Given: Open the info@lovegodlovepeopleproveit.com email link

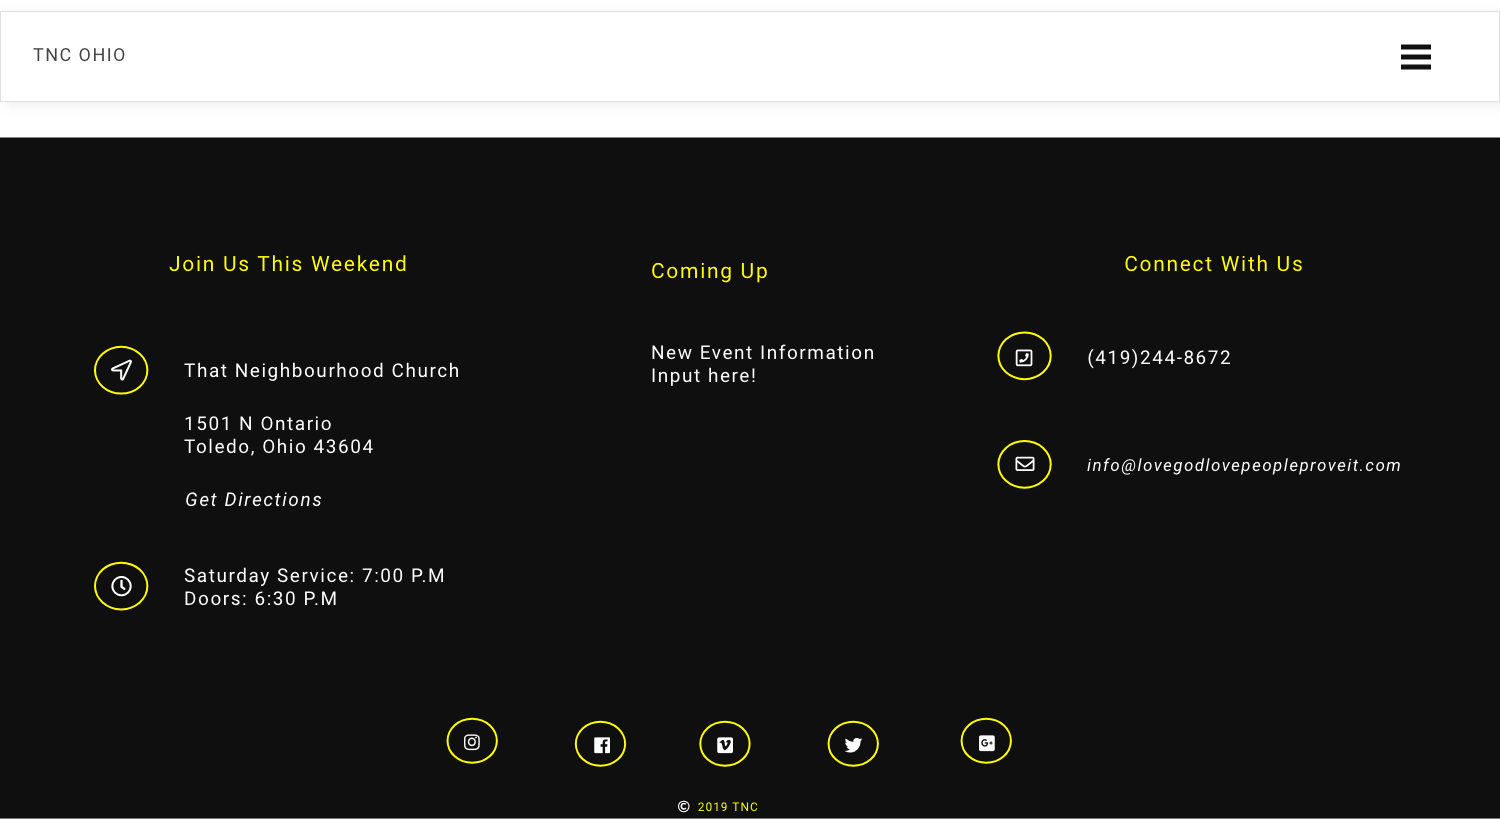Looking at the screenshot, I should (1244, 465).
